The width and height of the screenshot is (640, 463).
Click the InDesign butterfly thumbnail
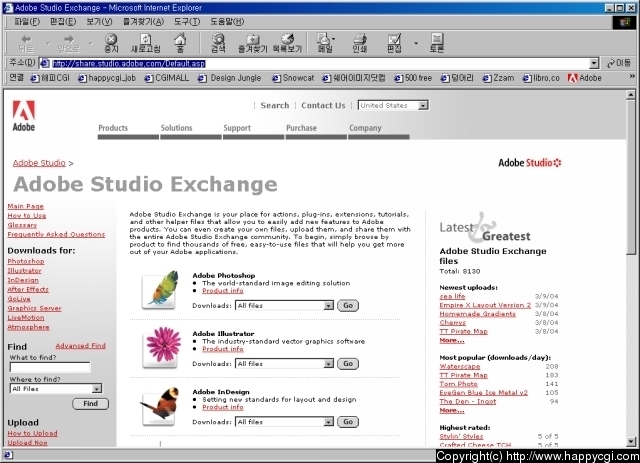(x=160, y=407)
